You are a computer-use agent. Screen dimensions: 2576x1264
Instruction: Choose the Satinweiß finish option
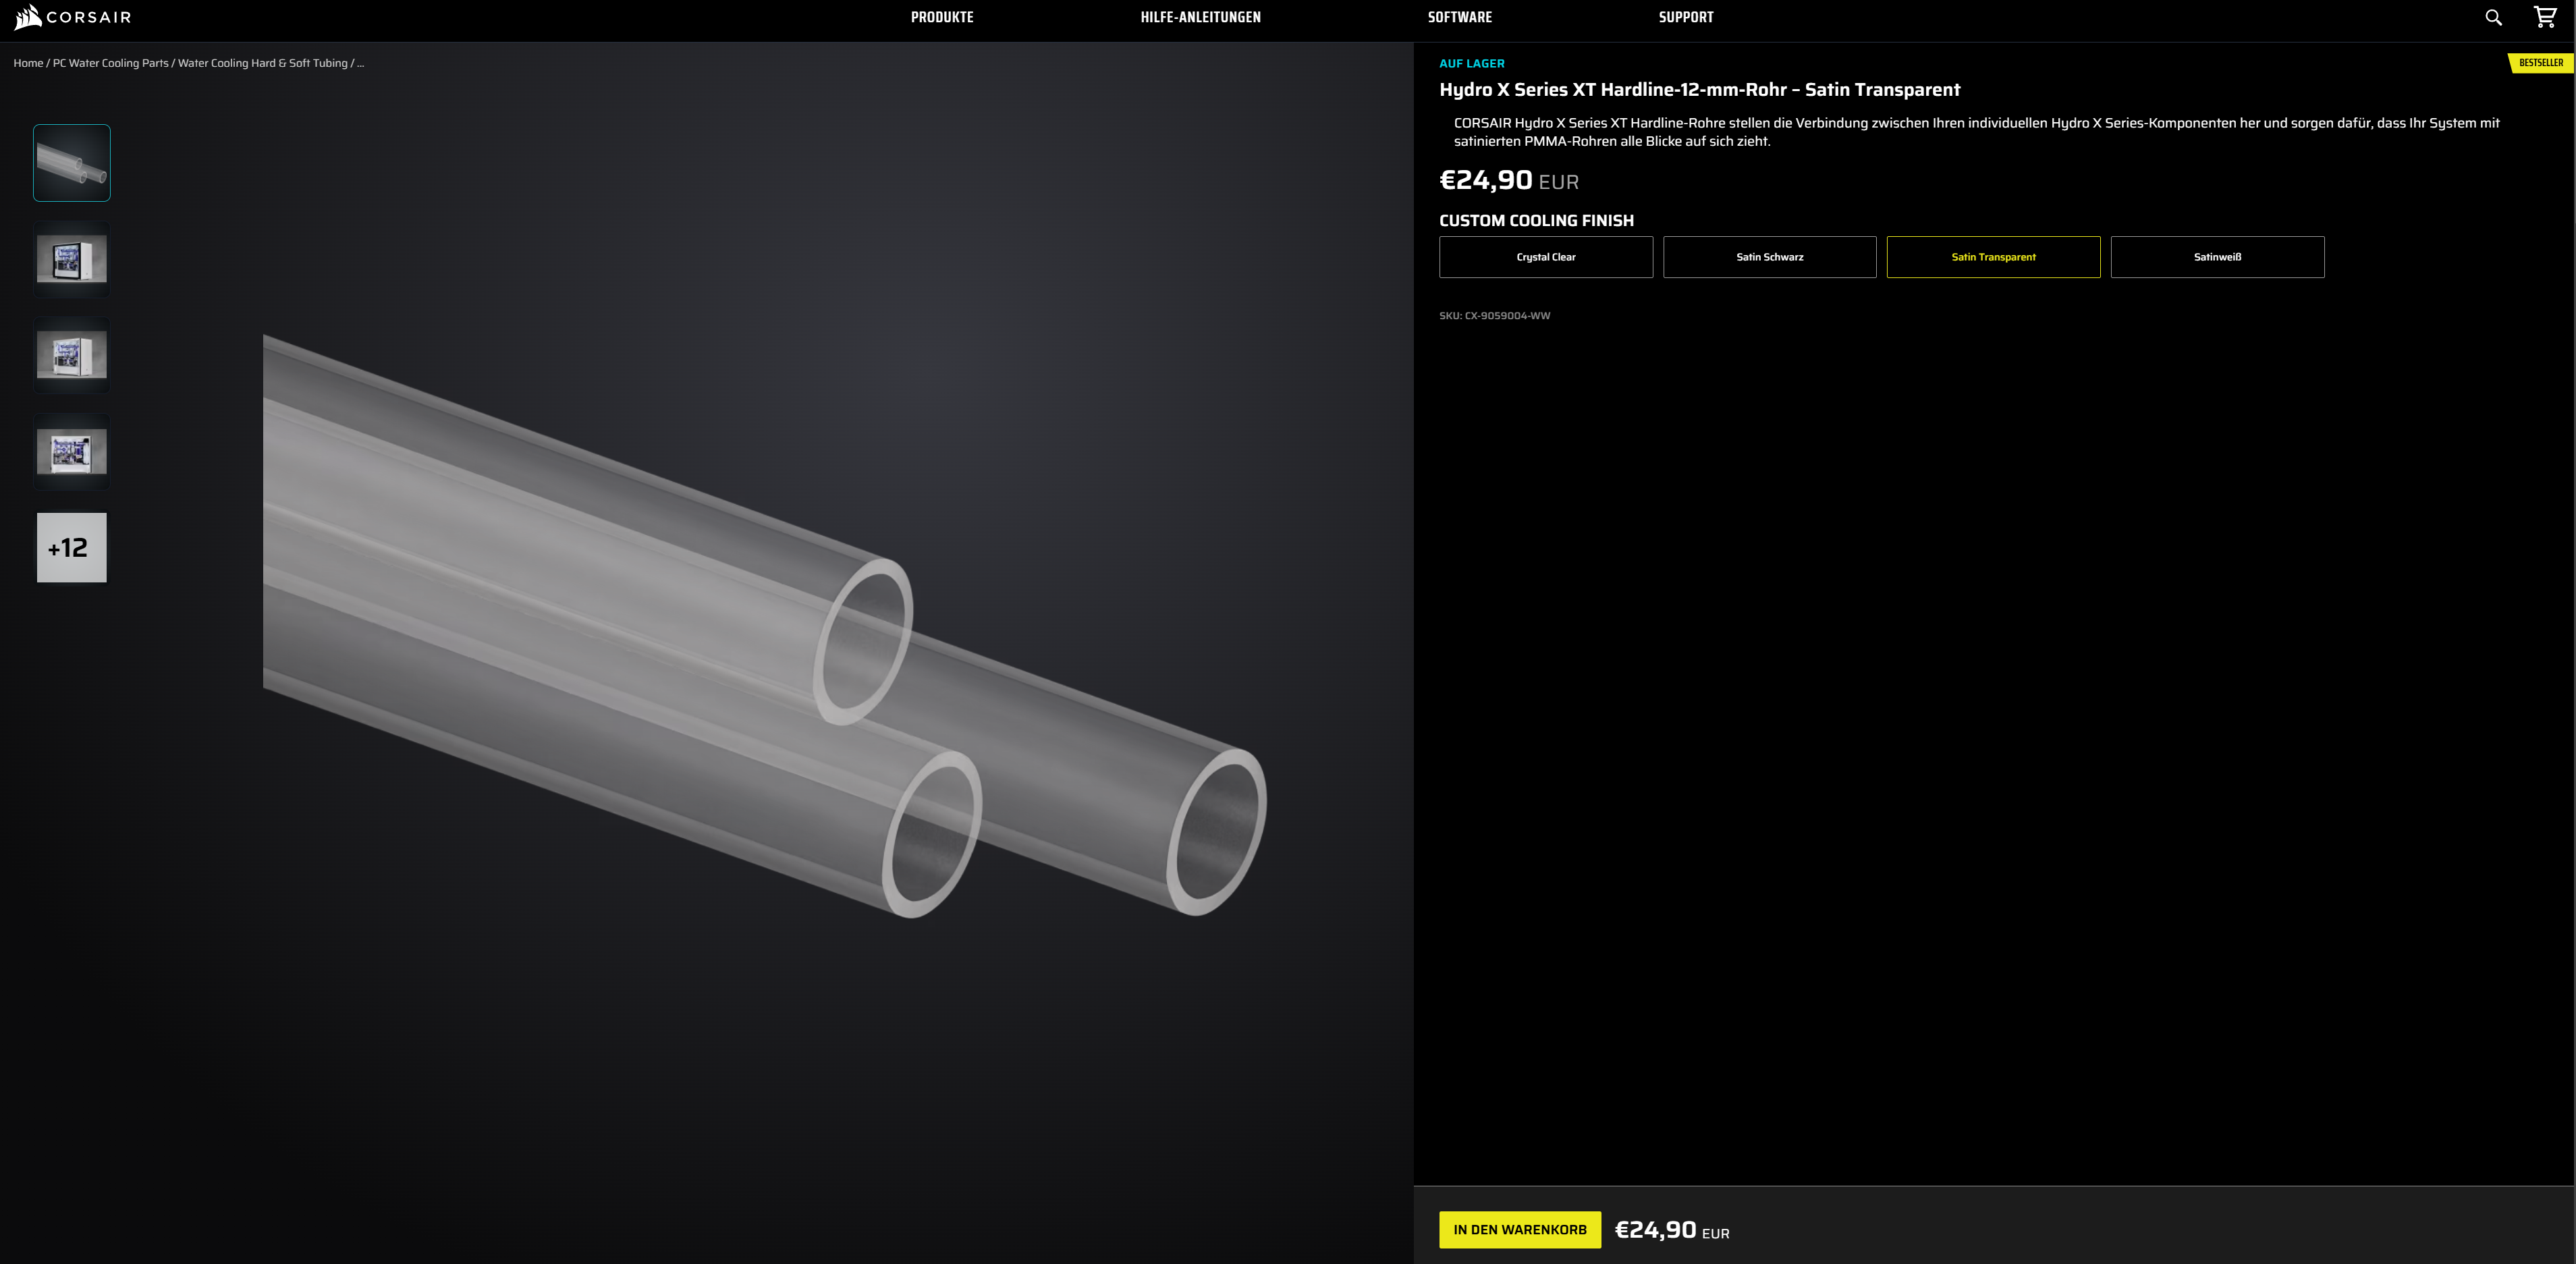(2217, 257)
